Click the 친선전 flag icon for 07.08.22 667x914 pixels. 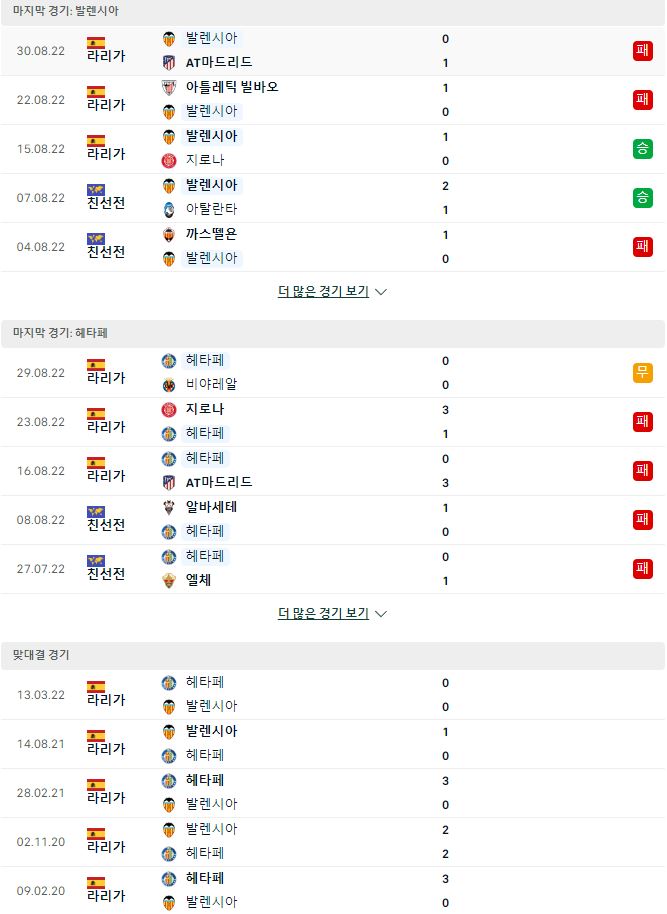tap(96, 189)
